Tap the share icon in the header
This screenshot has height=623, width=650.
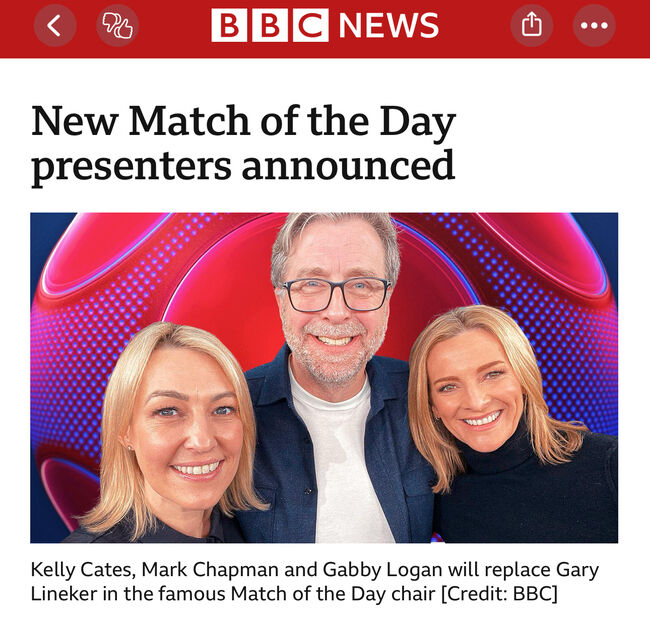(x=532, y=26)
